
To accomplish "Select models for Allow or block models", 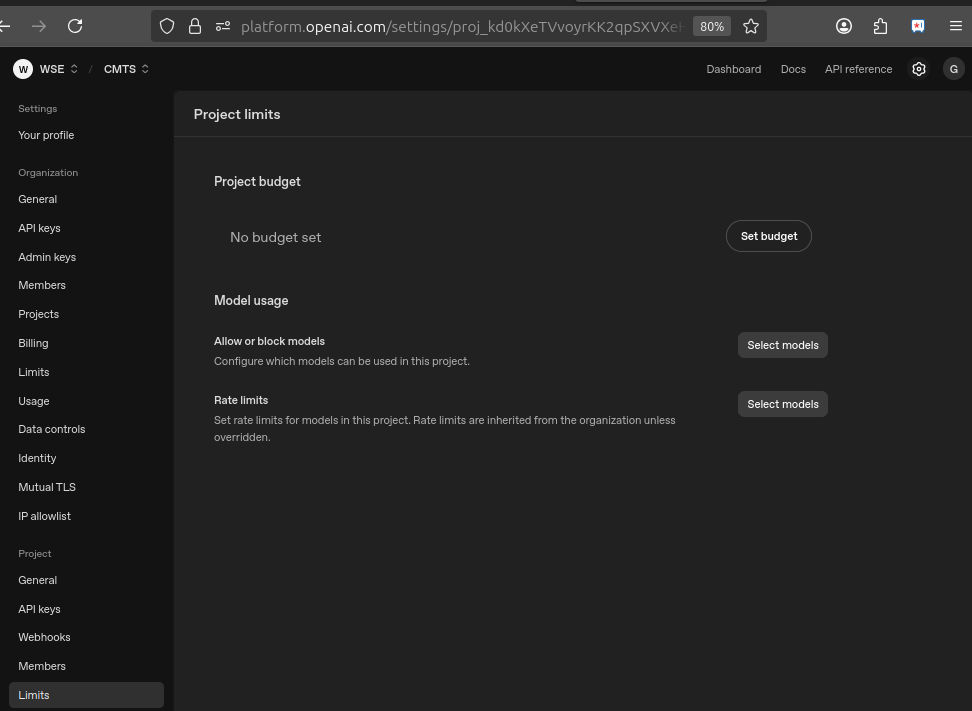I will pos(782,345).
